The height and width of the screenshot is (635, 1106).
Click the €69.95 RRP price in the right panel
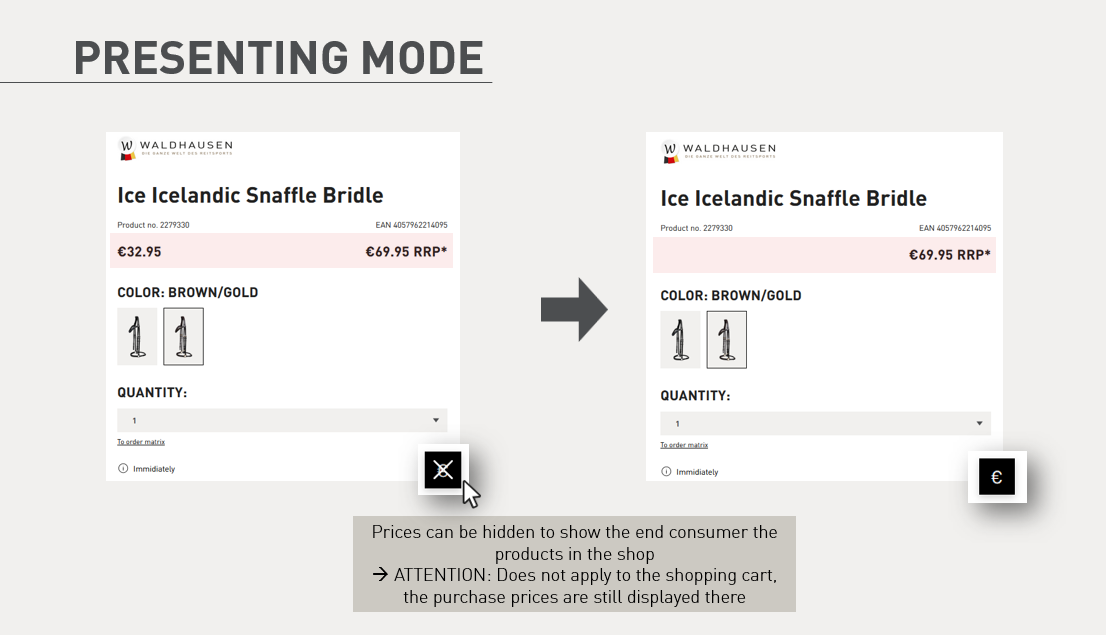949,255
